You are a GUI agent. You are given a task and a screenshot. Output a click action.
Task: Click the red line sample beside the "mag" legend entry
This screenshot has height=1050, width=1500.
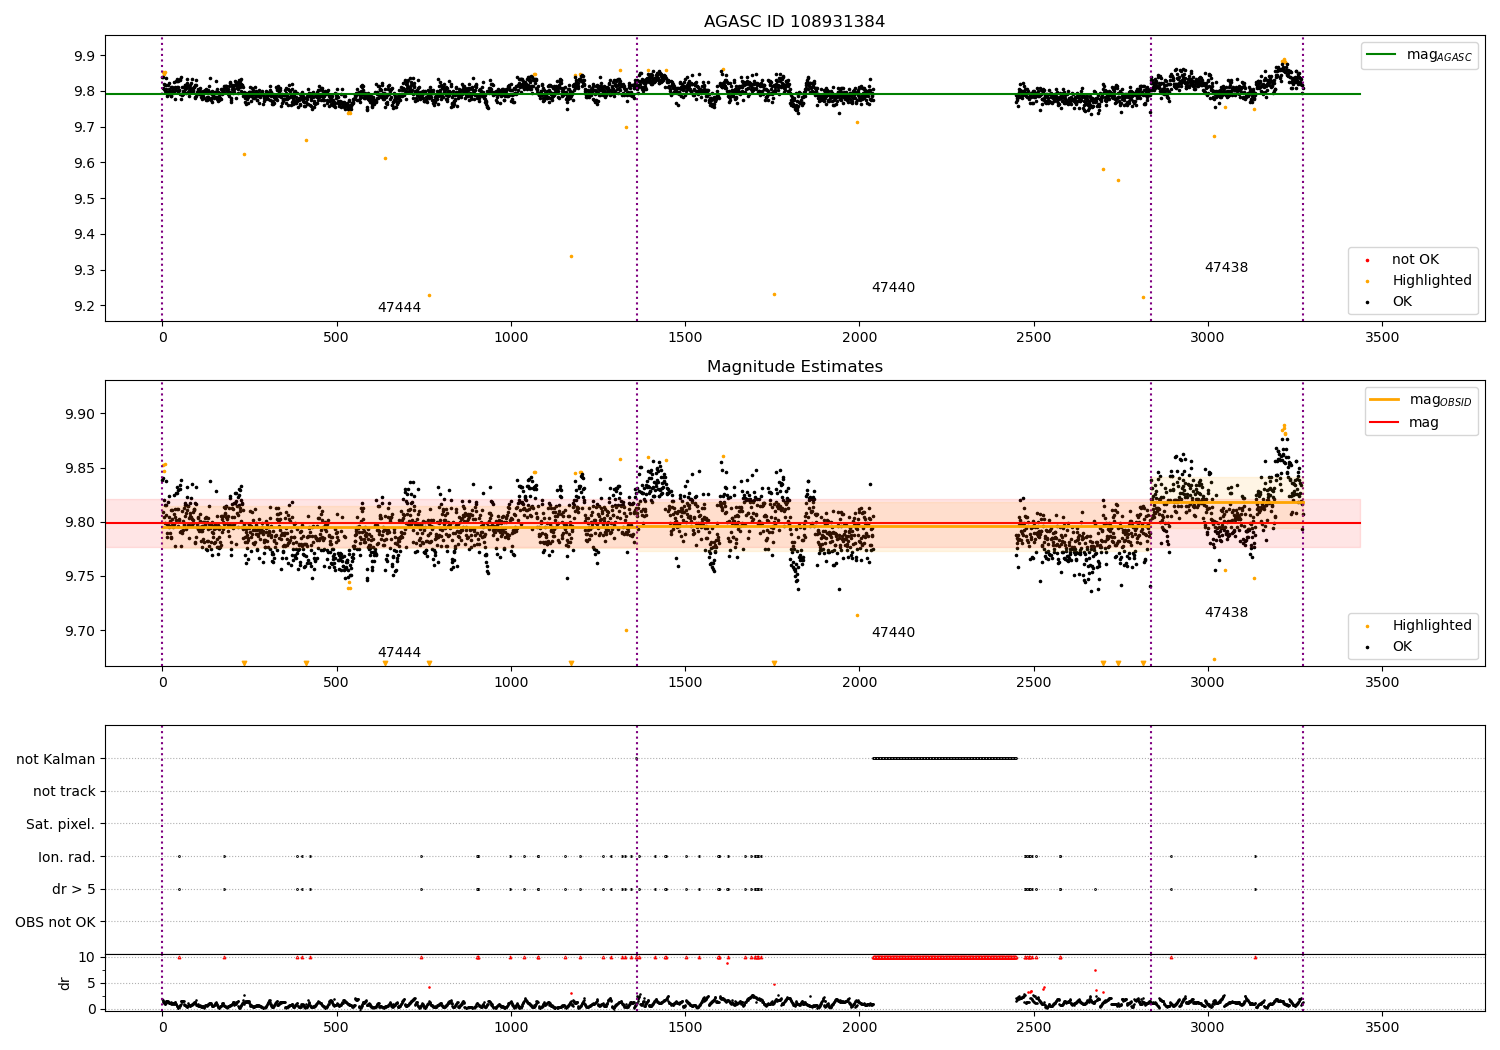(1385, 423)
